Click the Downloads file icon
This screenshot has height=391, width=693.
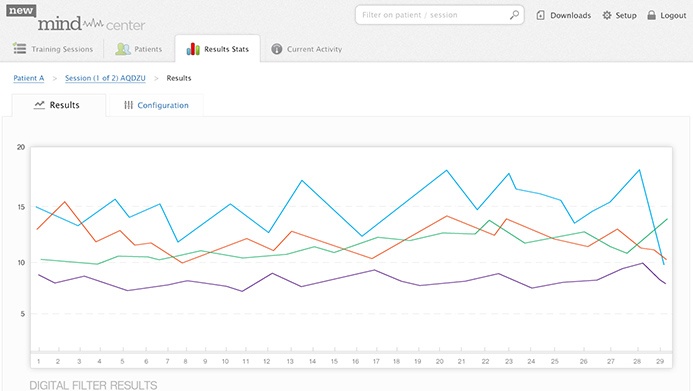[540, 15]
